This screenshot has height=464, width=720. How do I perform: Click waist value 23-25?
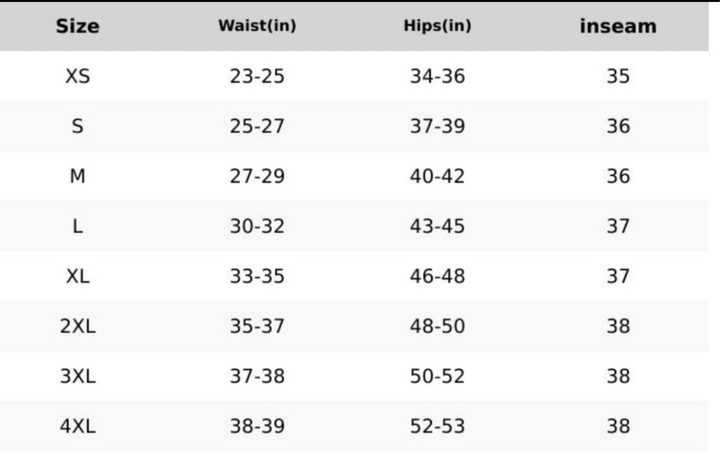(x=257, y=76)
